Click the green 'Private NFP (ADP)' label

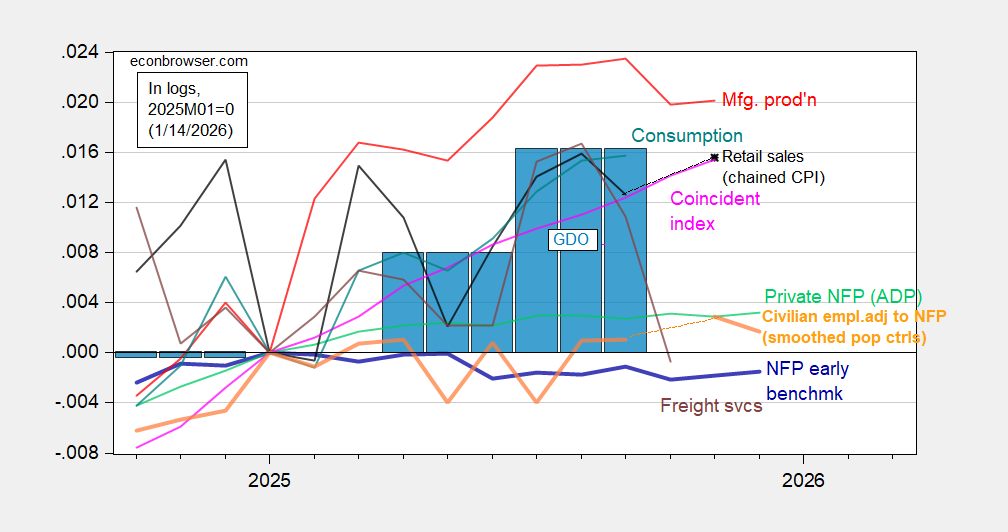[x=842, y=296]
